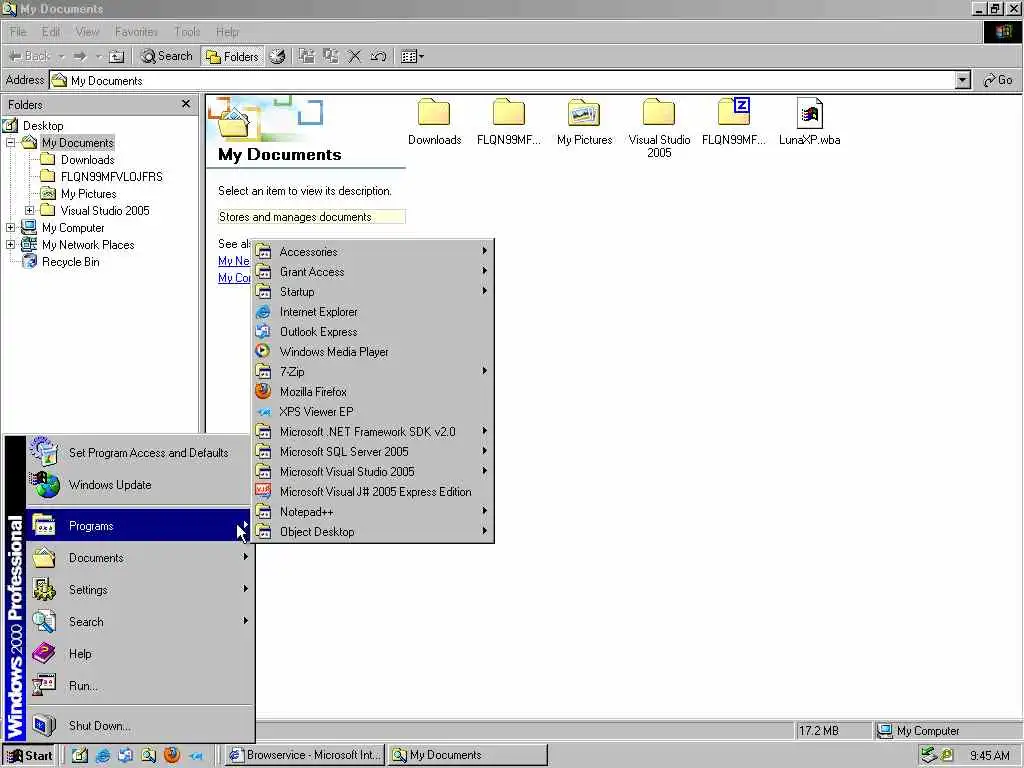
Task: Open XPS Viewer EP menu entry
Action: click(x=372, y=412)
